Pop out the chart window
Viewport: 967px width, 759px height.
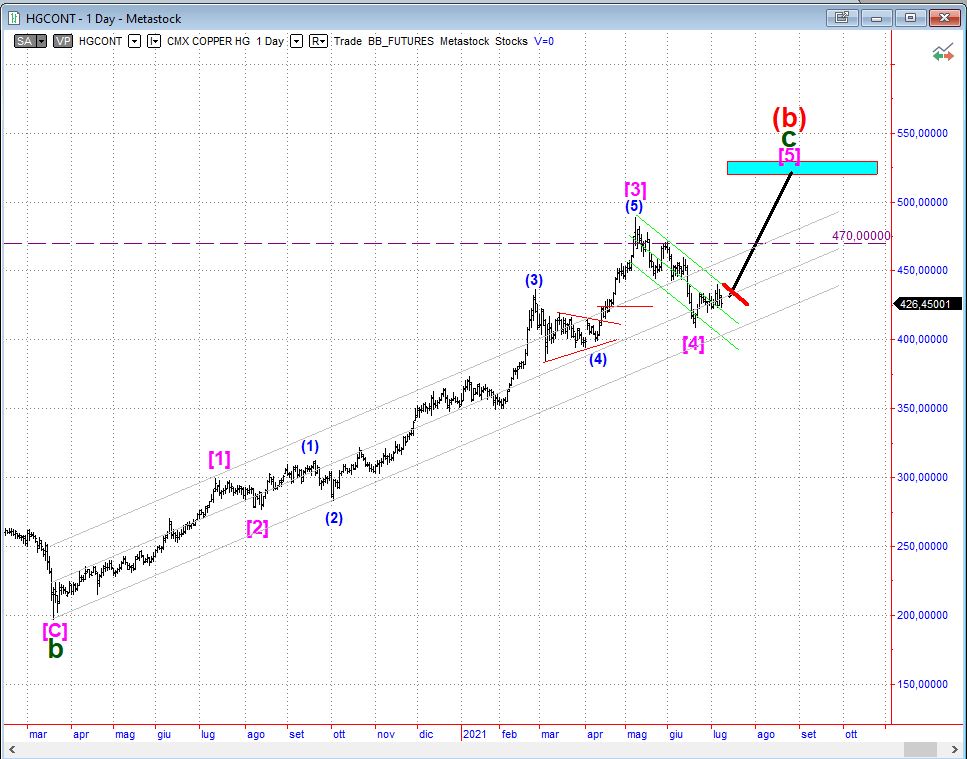tap(842, 18)
